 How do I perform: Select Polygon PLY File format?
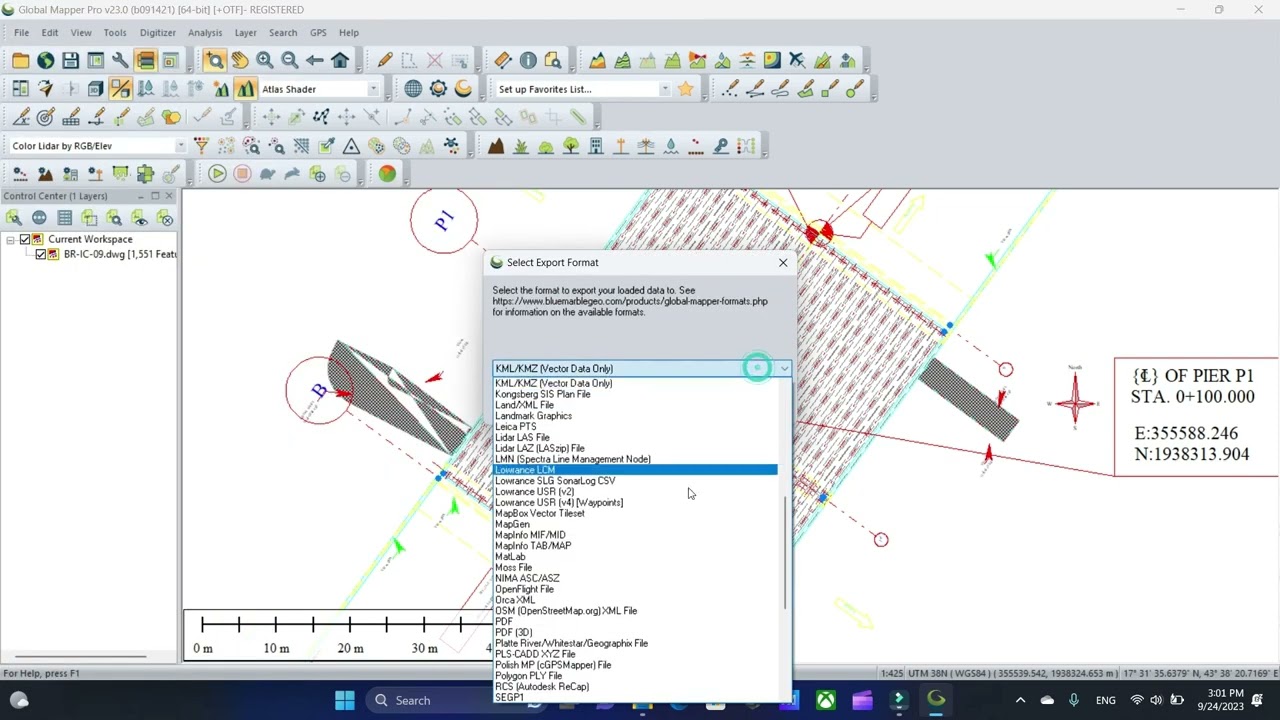tap(635, 676)
